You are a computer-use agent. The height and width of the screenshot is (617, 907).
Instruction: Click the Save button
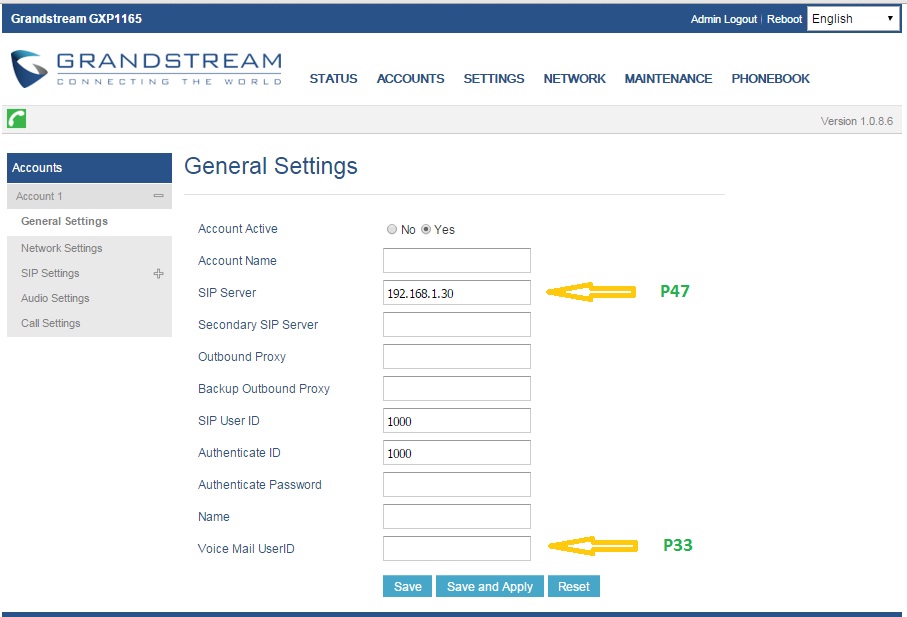[407, 586]
